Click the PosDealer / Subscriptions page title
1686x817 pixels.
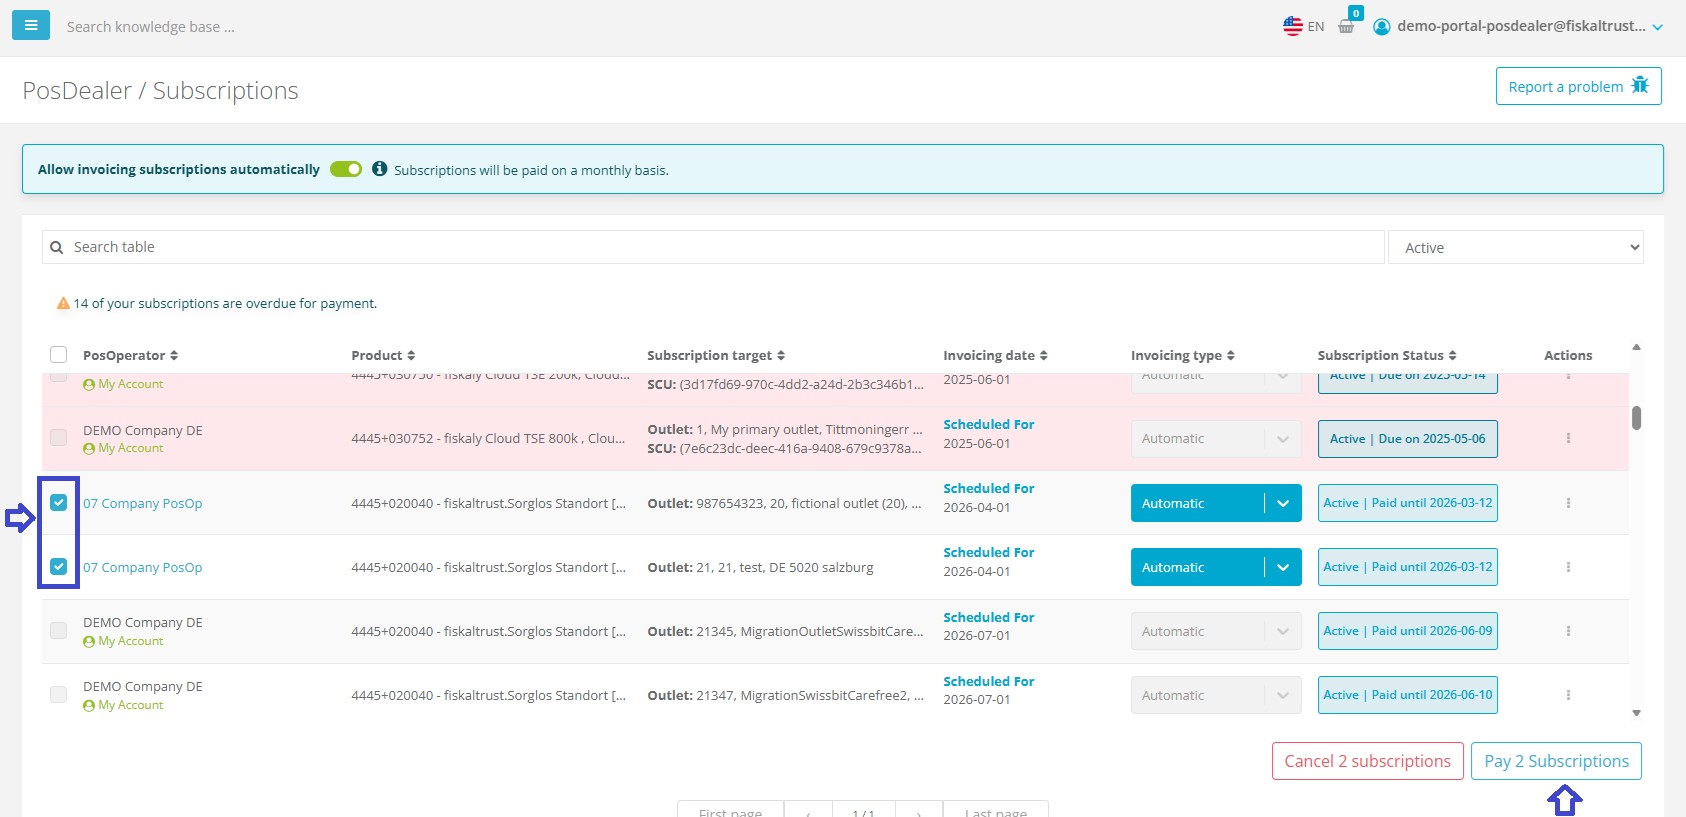[160, 90]
